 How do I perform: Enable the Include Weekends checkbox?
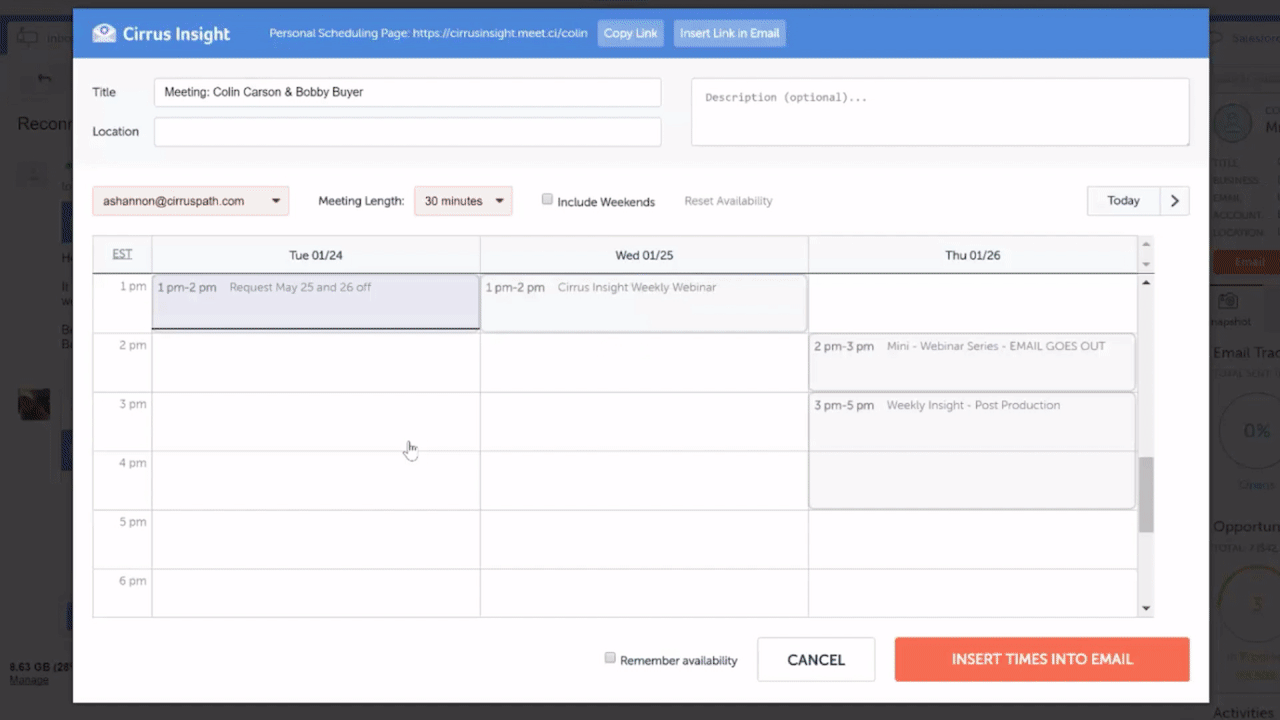pyautogui.click(x=547, y=200)
